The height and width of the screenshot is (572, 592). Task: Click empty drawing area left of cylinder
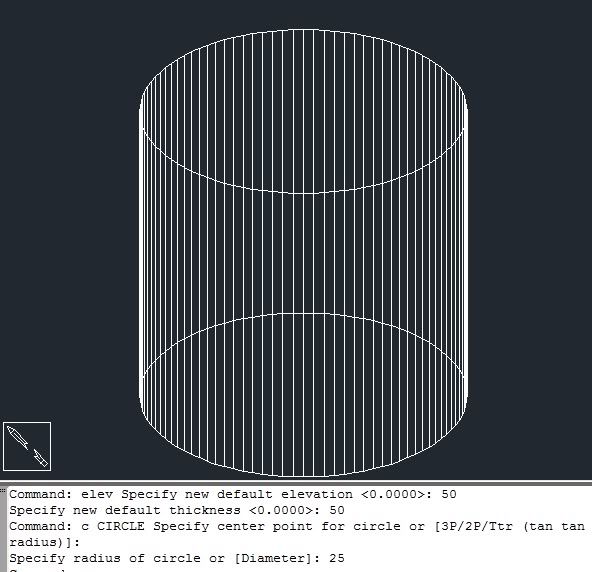point(68,227)
